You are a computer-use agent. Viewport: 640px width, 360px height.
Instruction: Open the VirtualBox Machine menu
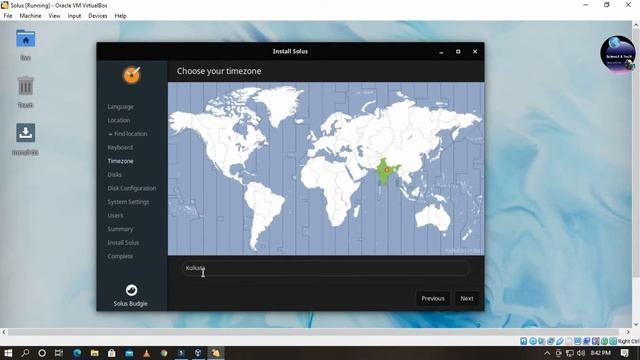coord(30,16)
